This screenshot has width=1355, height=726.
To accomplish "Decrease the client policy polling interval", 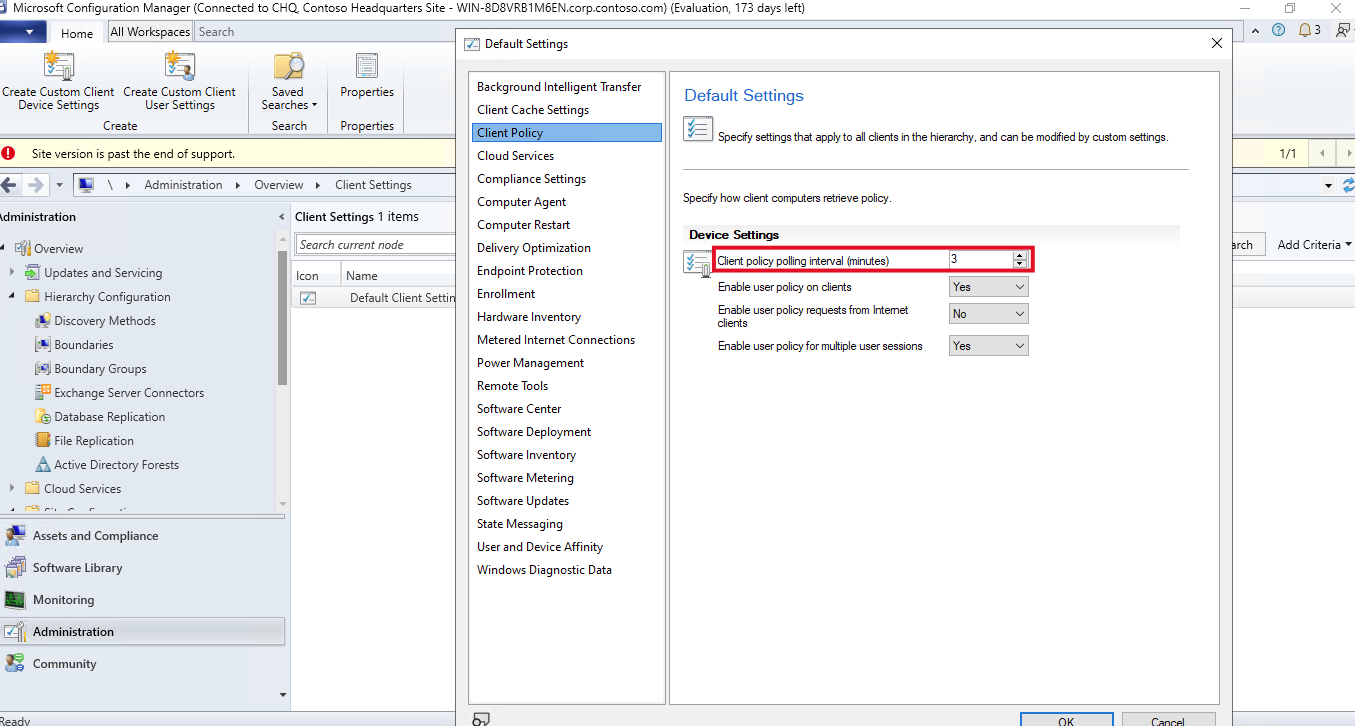I will [x=1020, y=264].
